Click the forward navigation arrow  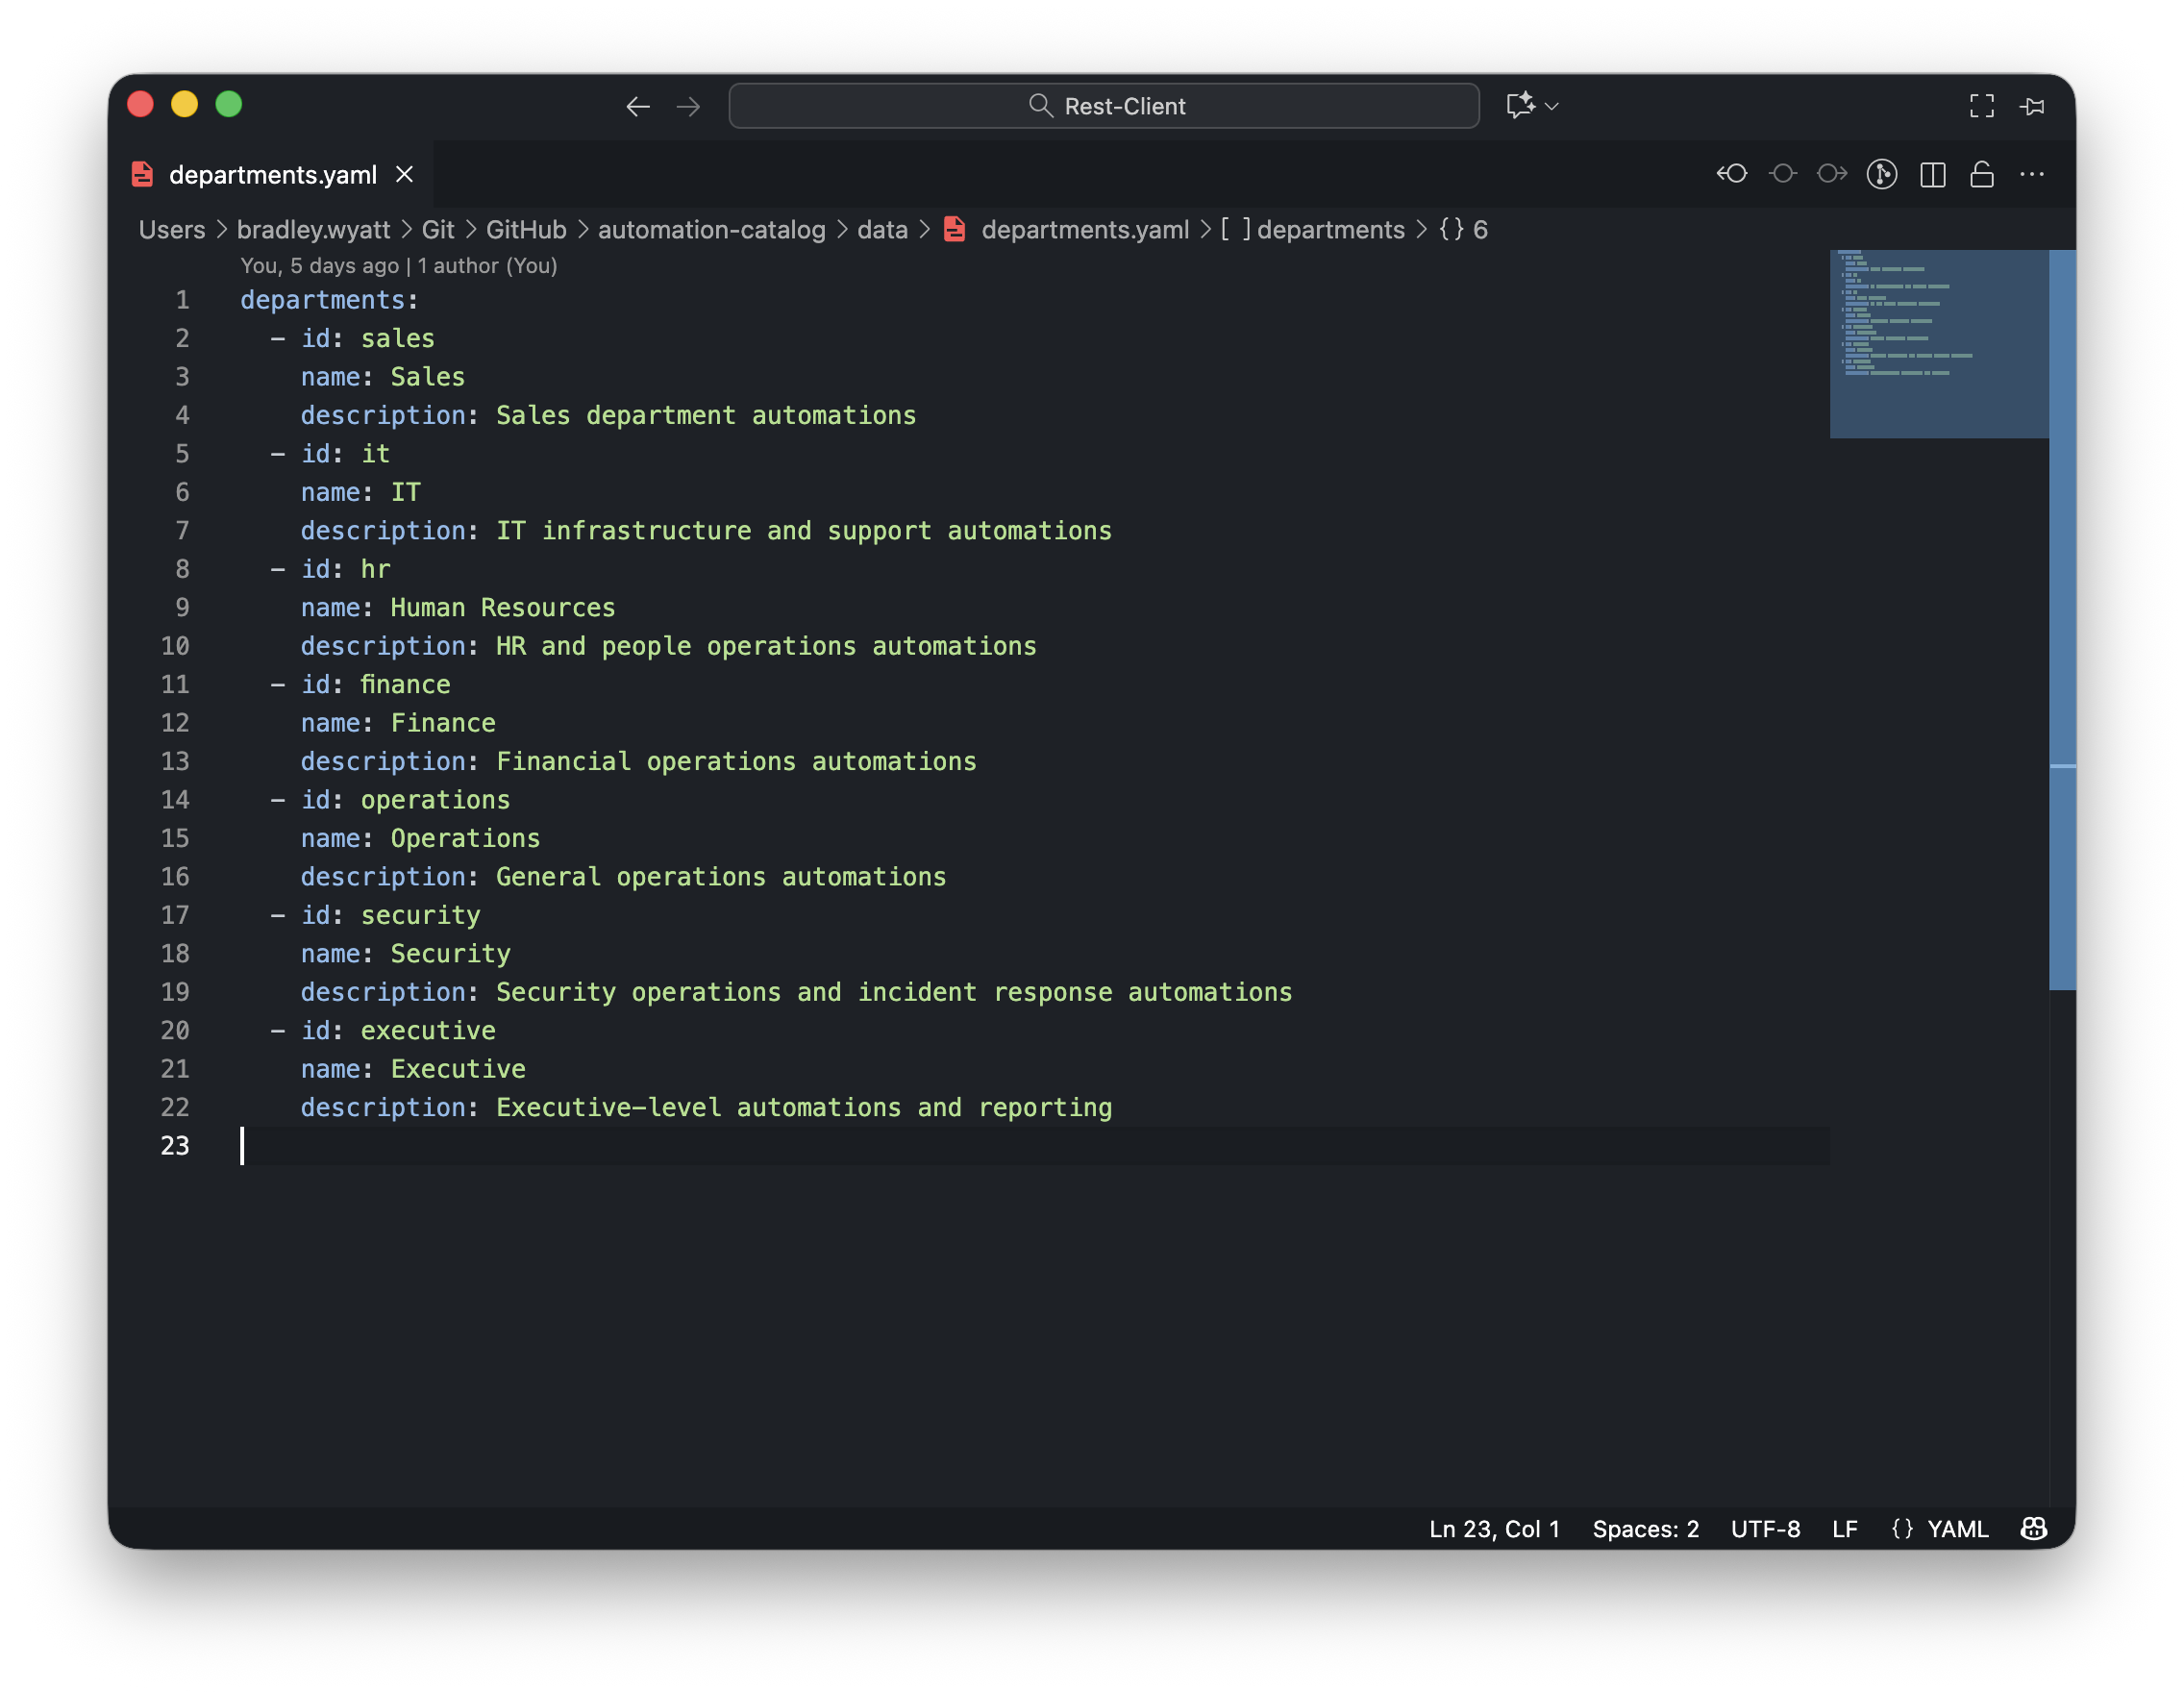pyautogui.click(x=688, y=106)
